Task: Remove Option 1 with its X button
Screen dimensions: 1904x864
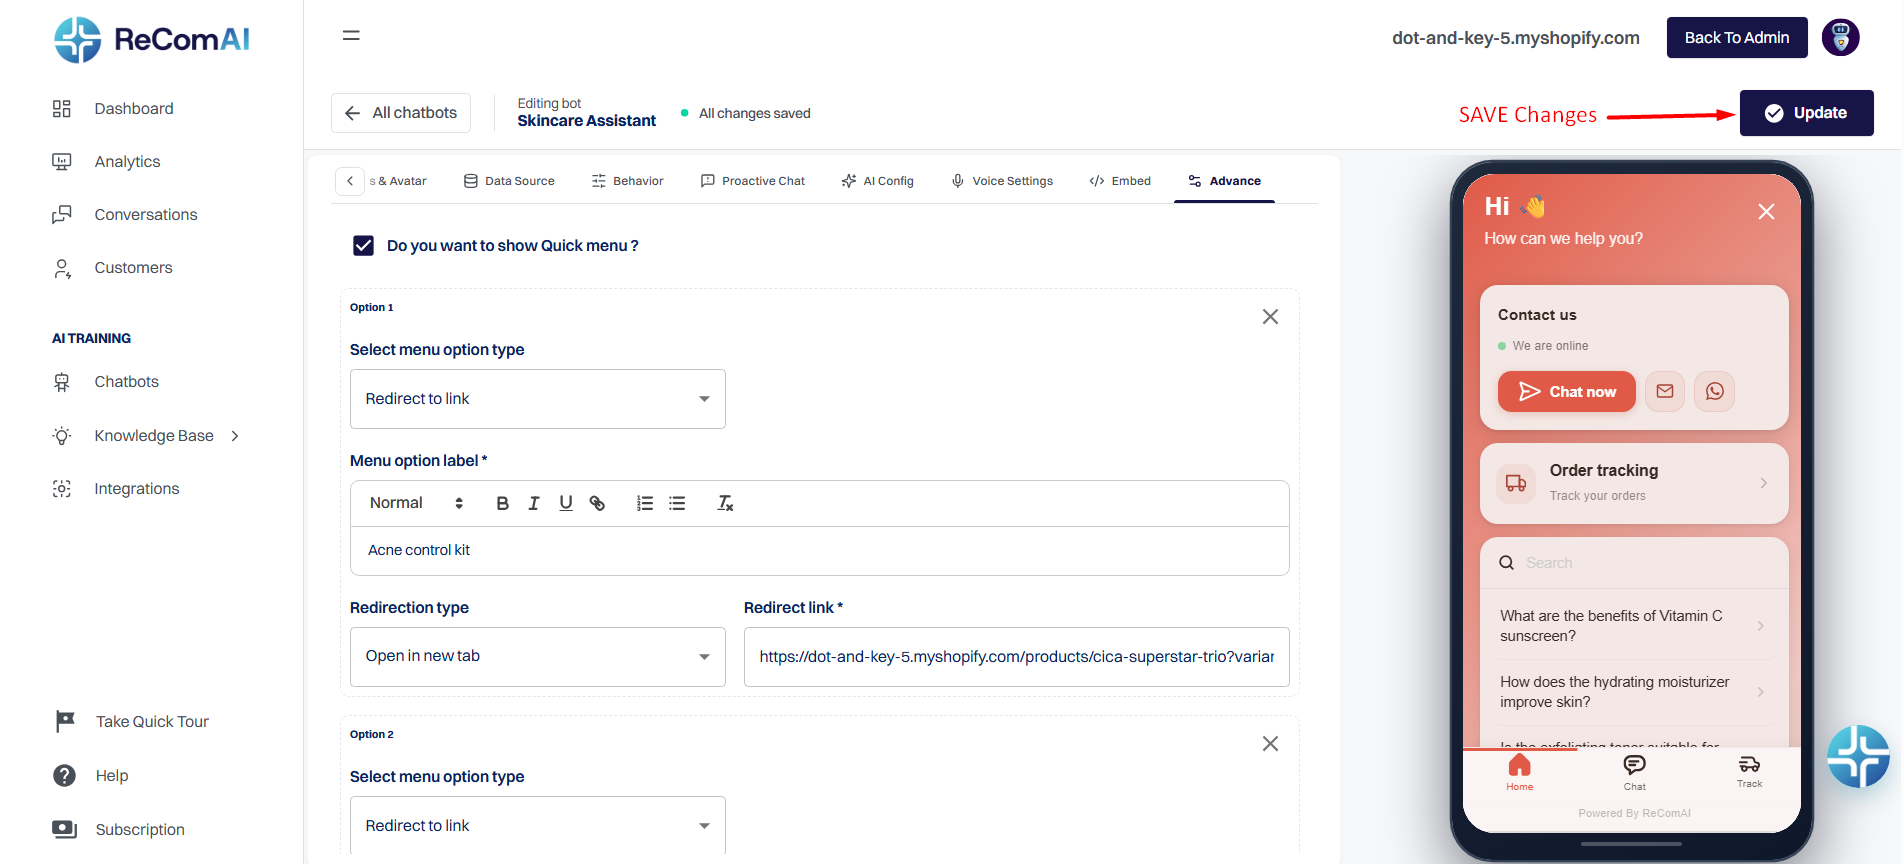Action: tap(1270, 317)
